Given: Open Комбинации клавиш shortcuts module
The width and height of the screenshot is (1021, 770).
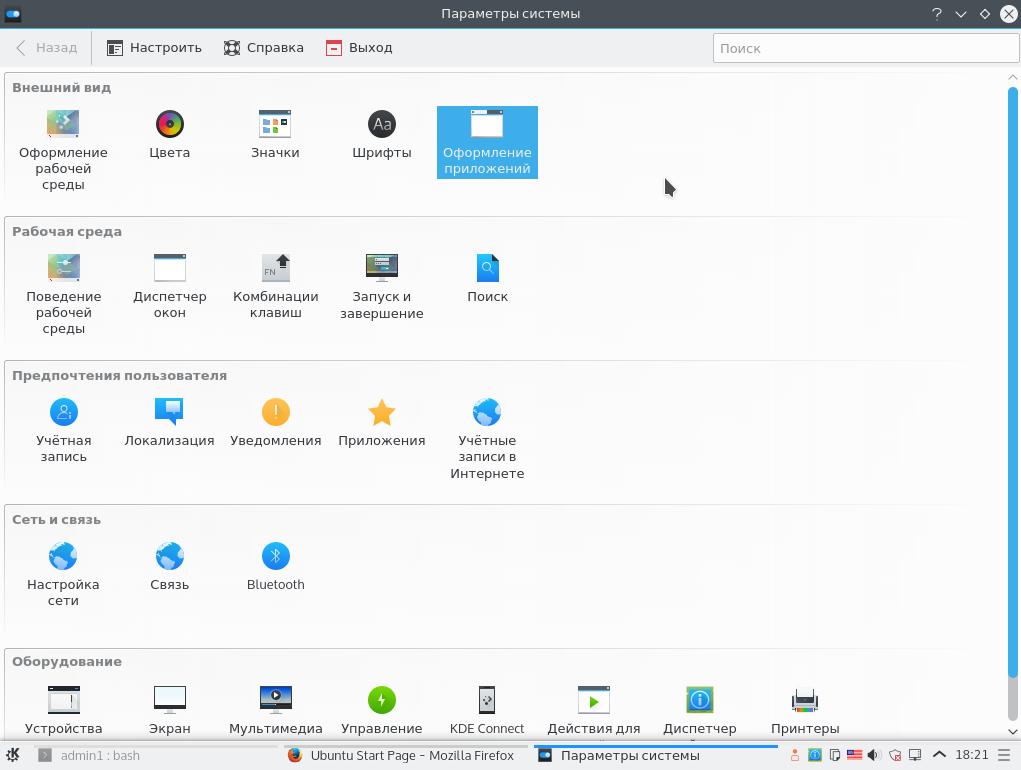Looking at the screenshot, I should point(275,285).
